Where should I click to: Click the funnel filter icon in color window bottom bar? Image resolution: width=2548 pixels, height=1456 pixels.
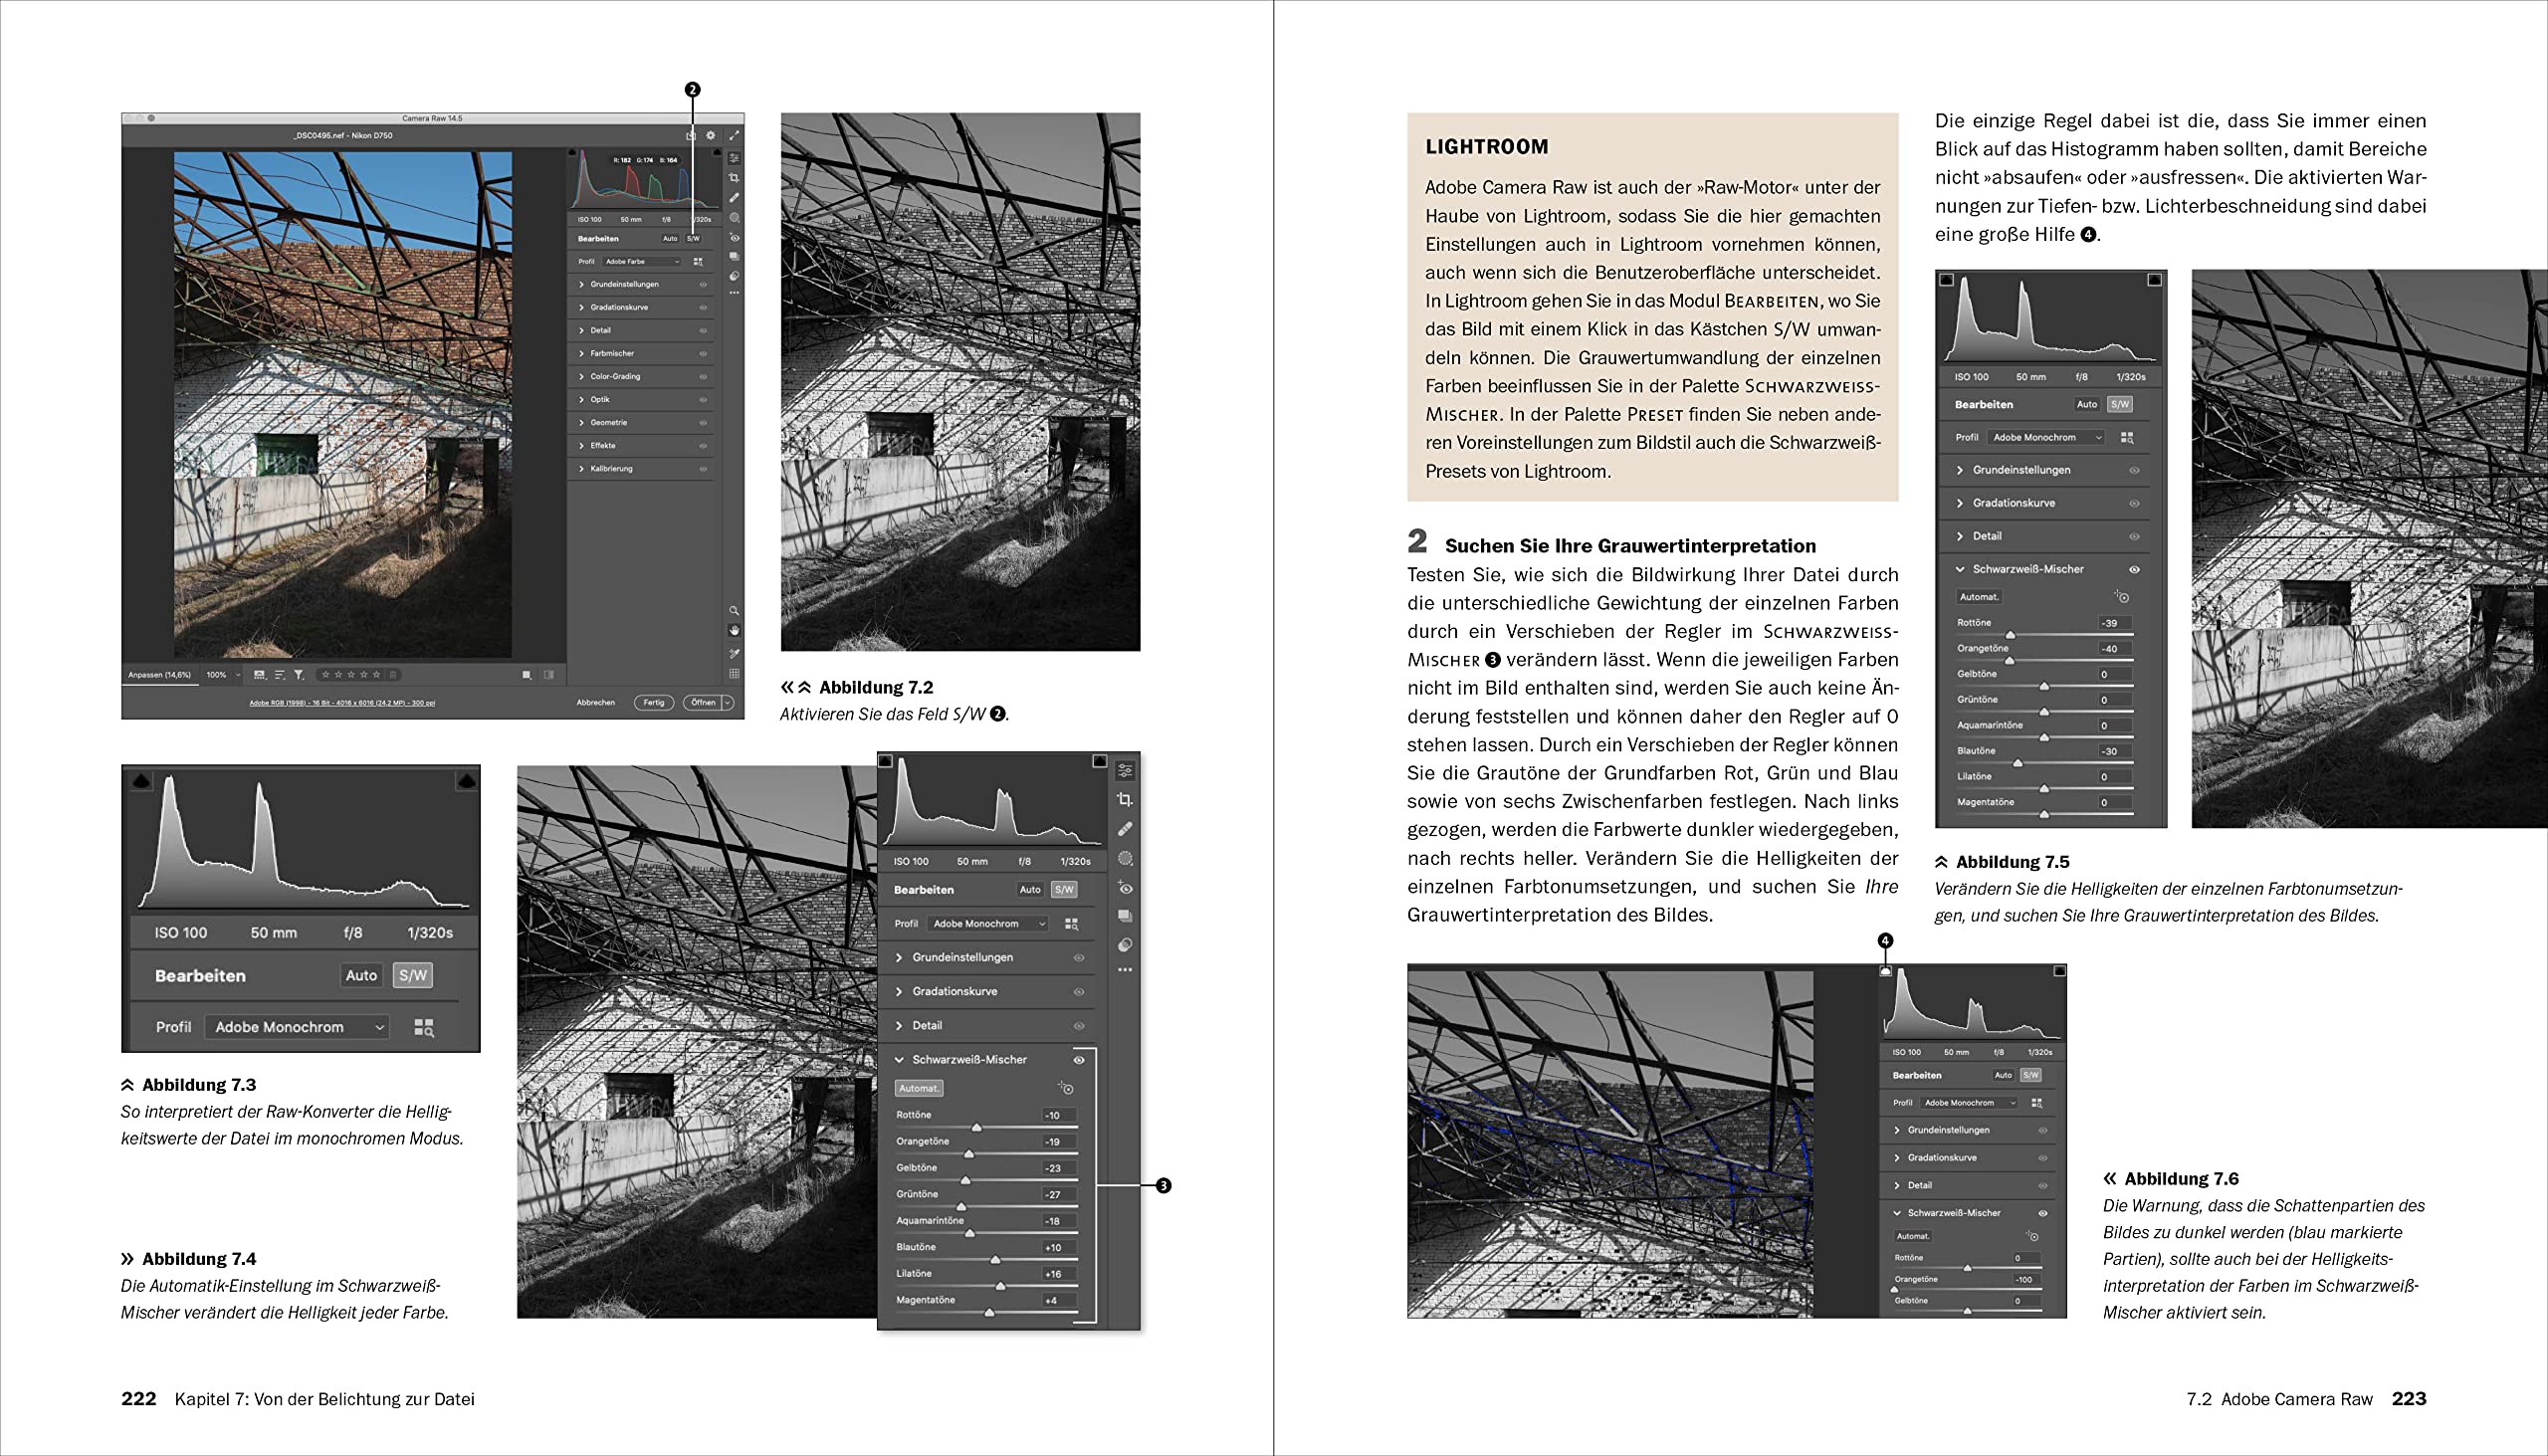pos(298,675)
